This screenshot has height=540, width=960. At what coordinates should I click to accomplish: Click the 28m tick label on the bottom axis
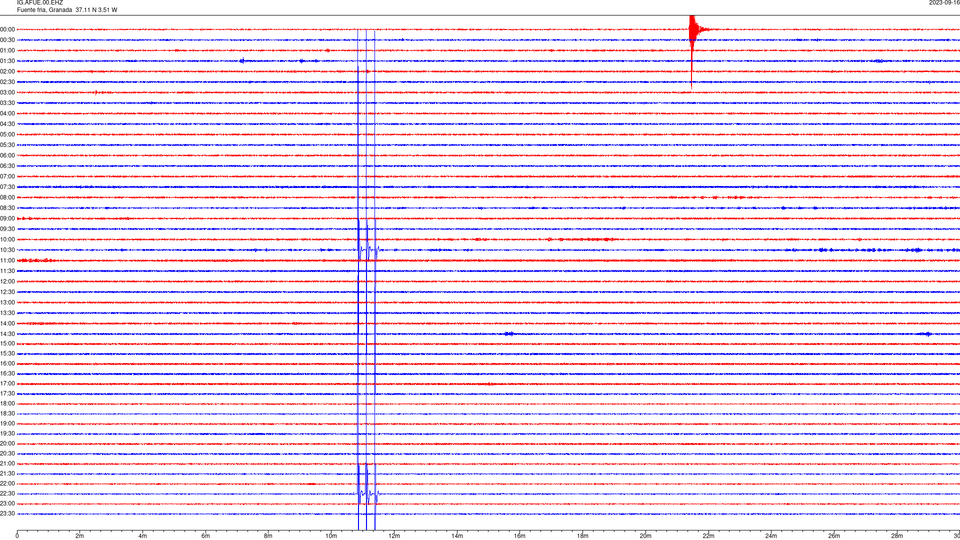897,536
